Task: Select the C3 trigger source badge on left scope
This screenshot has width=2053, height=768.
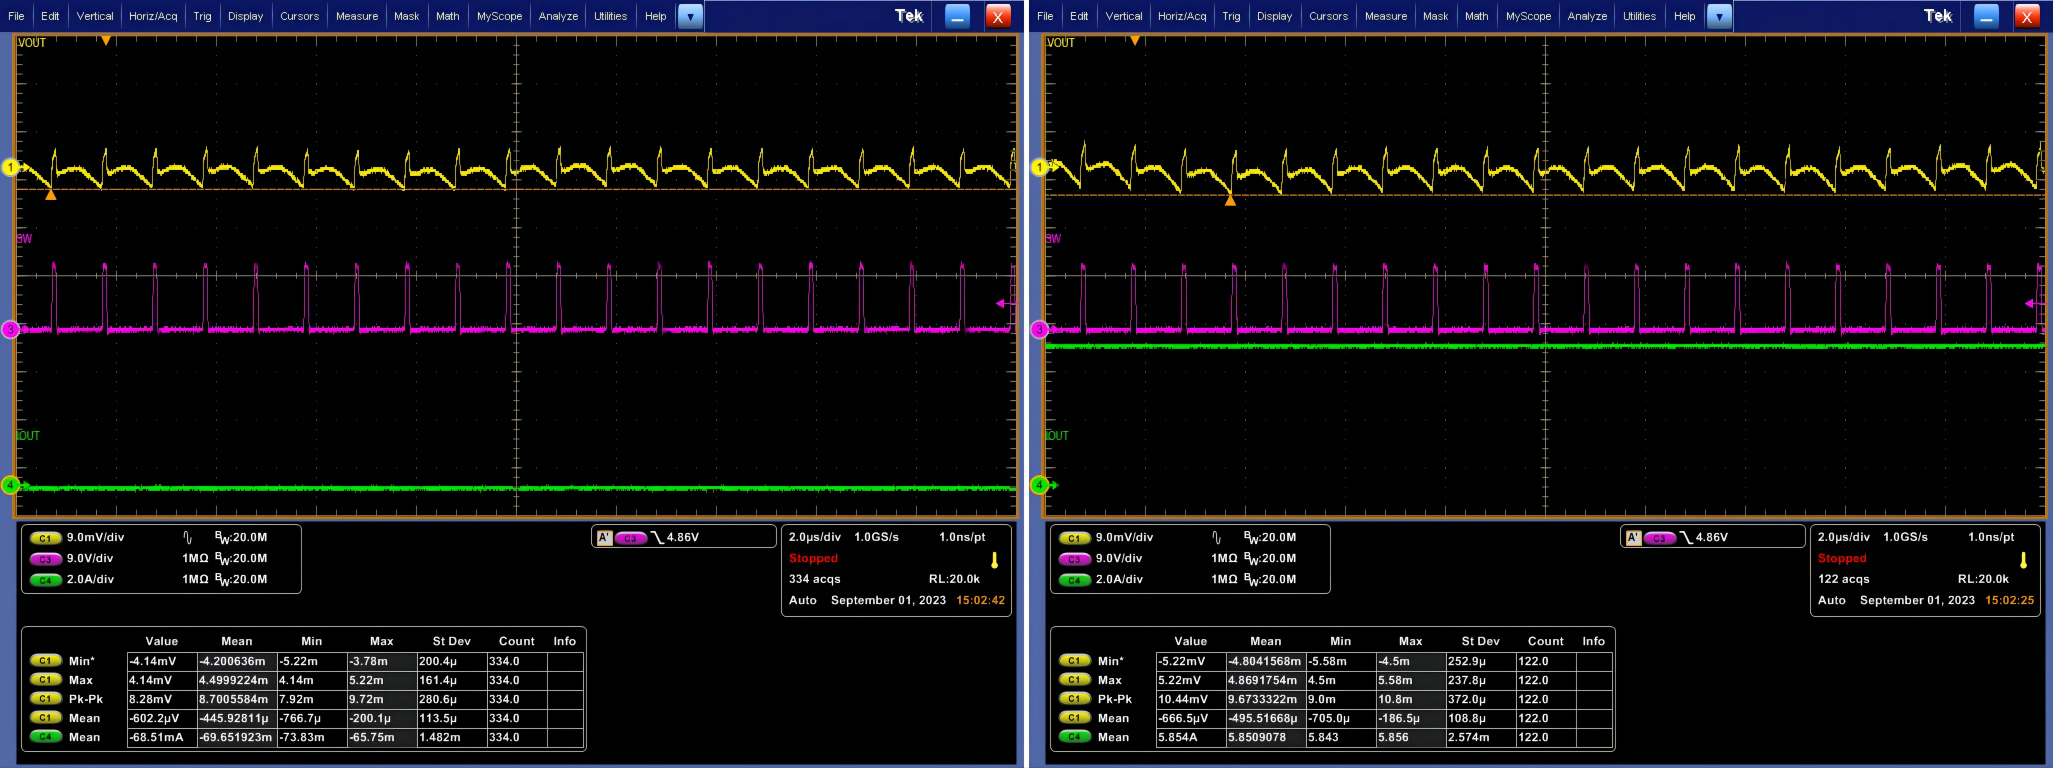Action: (630, 538)
